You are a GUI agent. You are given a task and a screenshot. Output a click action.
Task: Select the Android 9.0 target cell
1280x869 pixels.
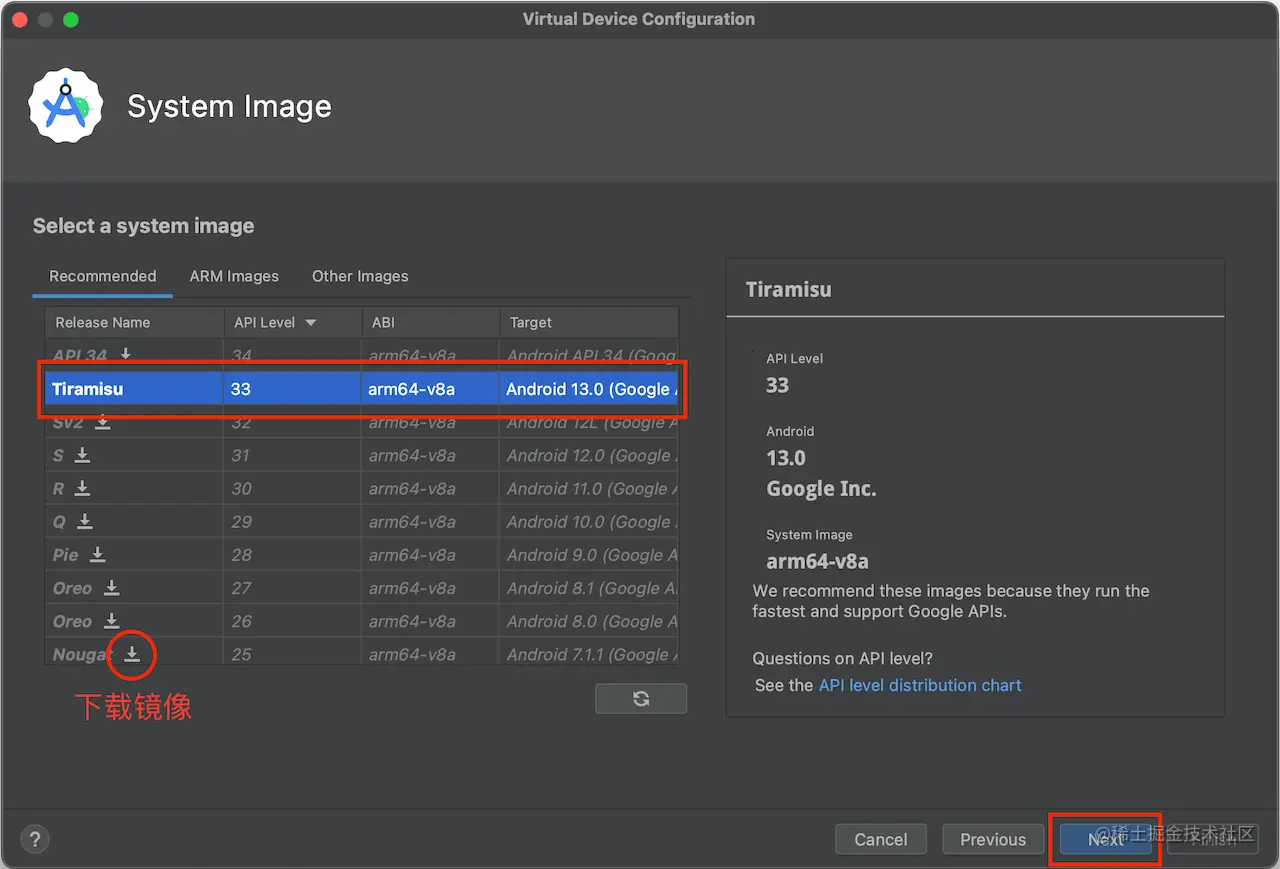pos(589,554)
